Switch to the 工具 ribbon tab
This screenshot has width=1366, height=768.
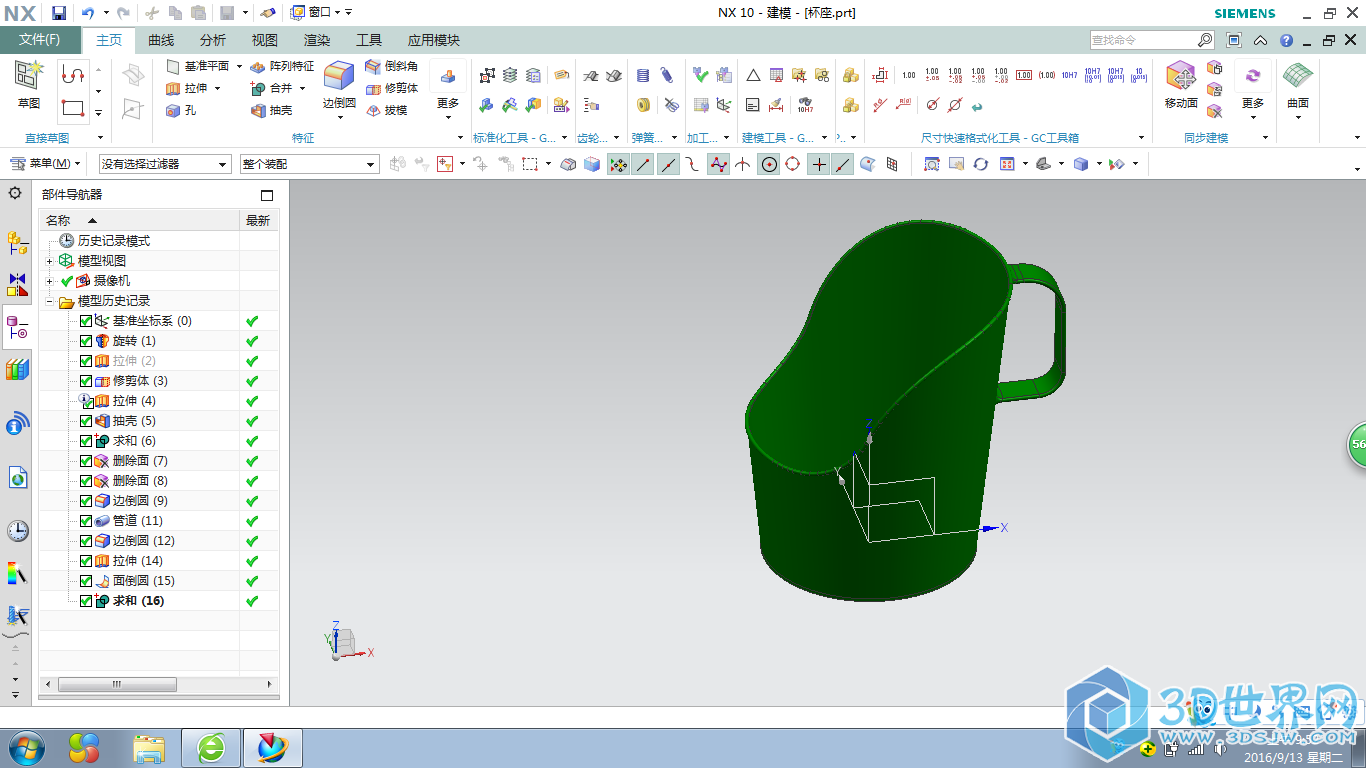(x=369, y=40)
